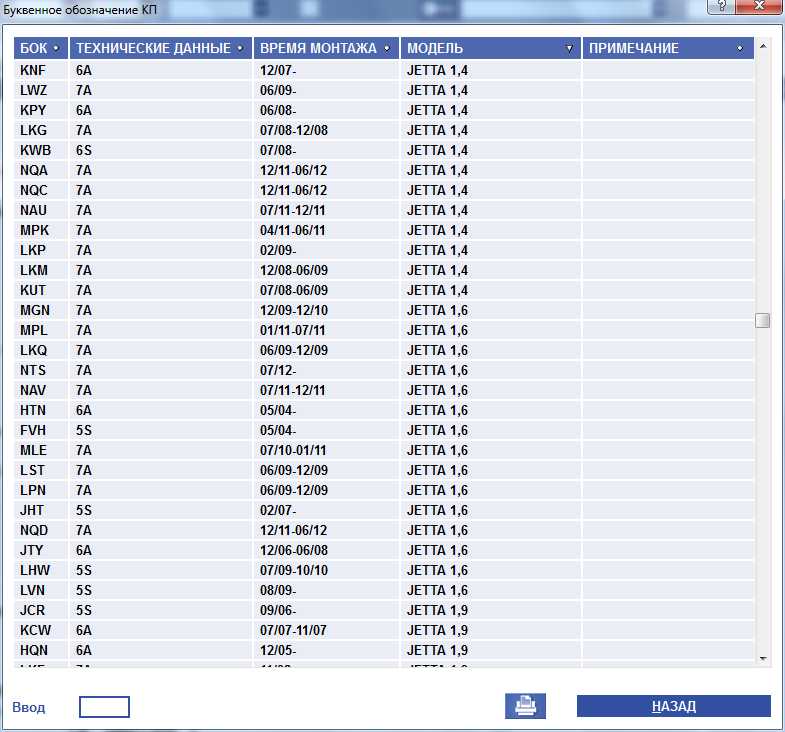Screen dimensions: 785x732
Task: Focus the Ввод input field
Action: click(104, 707)
